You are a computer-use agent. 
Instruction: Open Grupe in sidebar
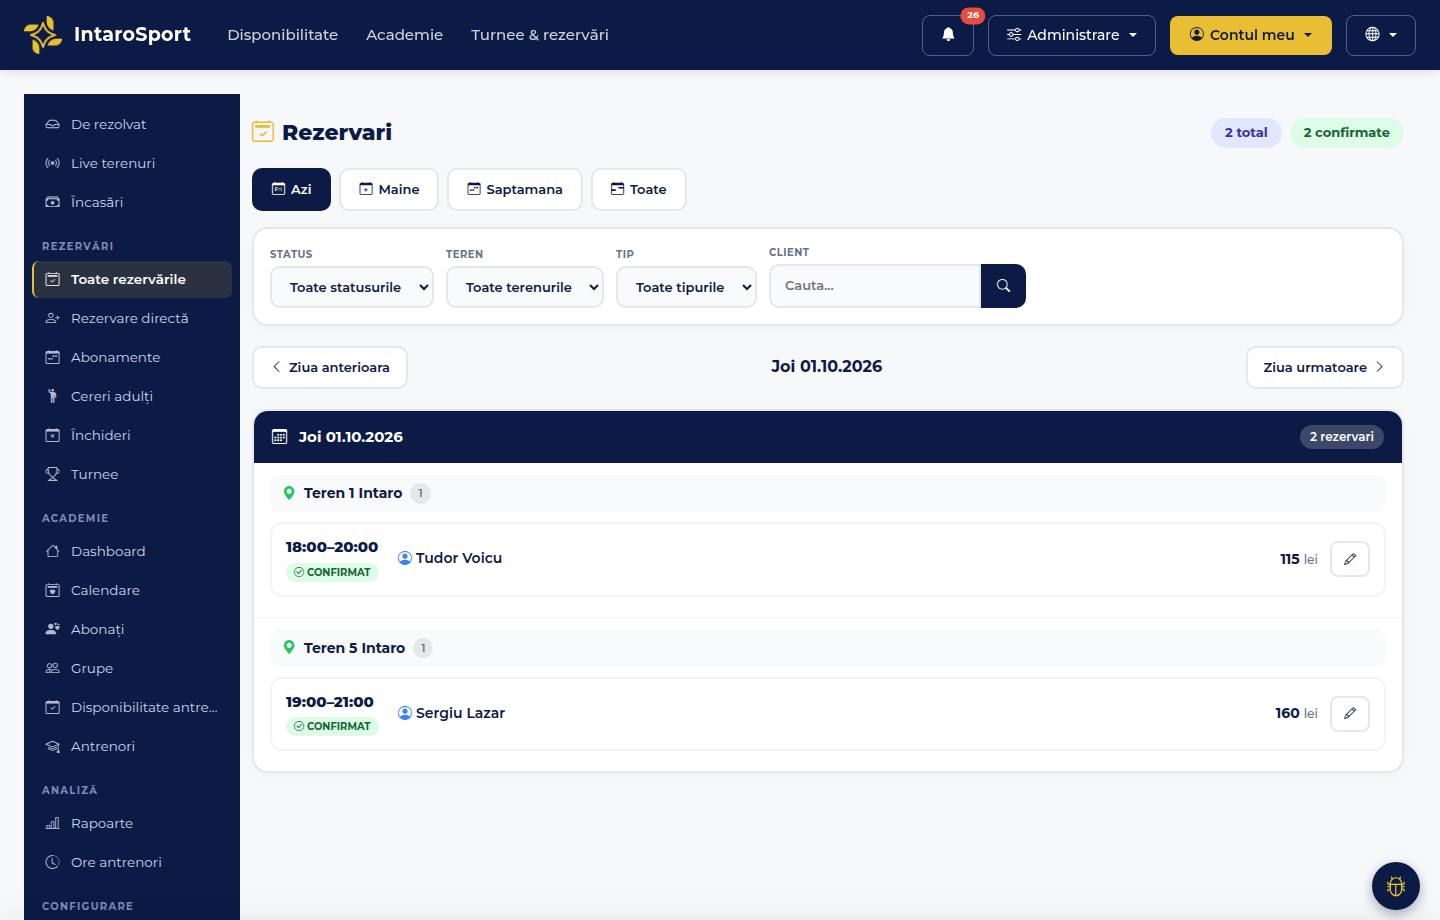tap(132, 668)
